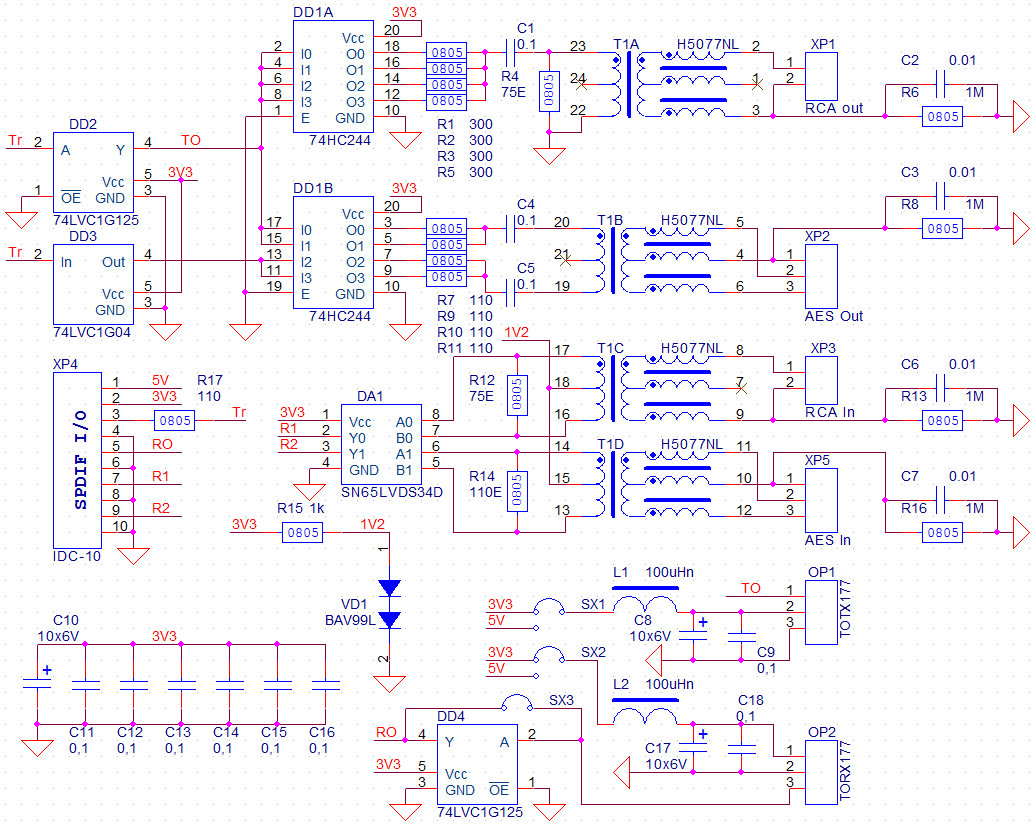This screenshot has height=826, width=1036.
Task: Click the R11 110 value list entry
Action: click(465, 348)
